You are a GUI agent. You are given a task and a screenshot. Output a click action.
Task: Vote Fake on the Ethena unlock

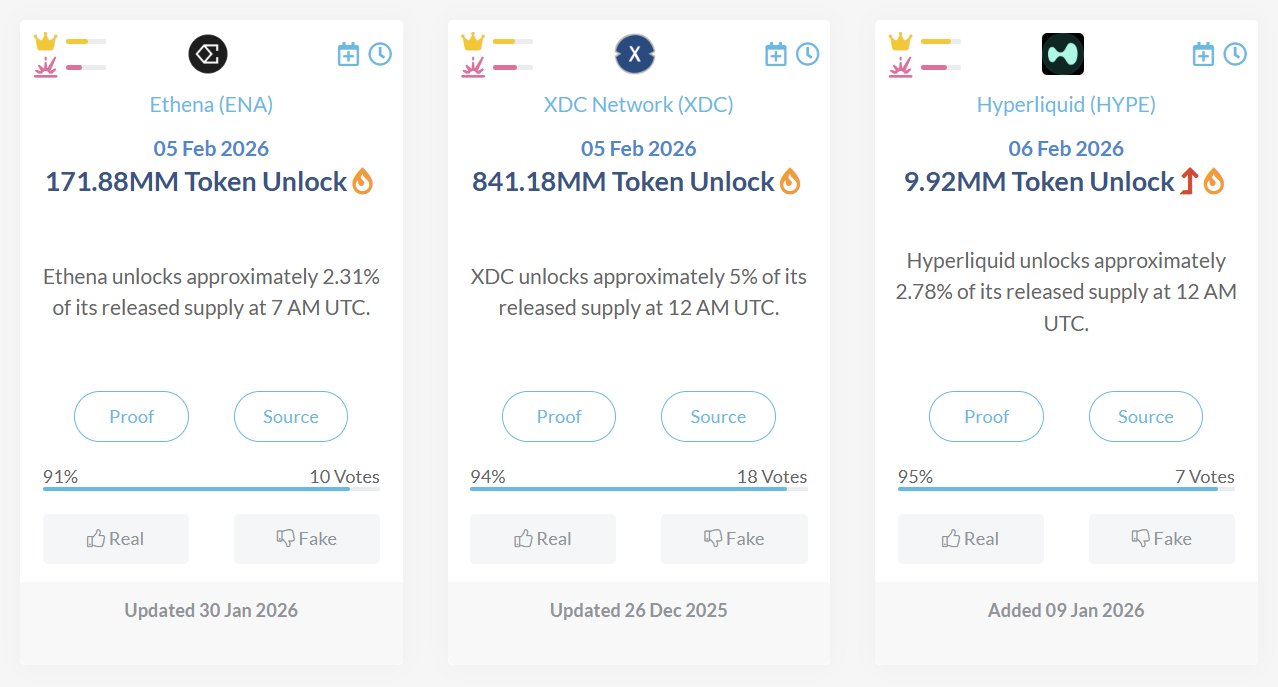point(307,539)
